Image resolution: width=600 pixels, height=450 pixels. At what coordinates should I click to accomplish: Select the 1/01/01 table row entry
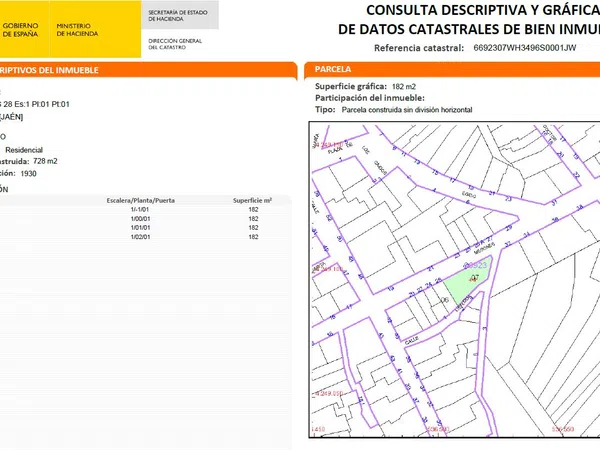[140, 228]
